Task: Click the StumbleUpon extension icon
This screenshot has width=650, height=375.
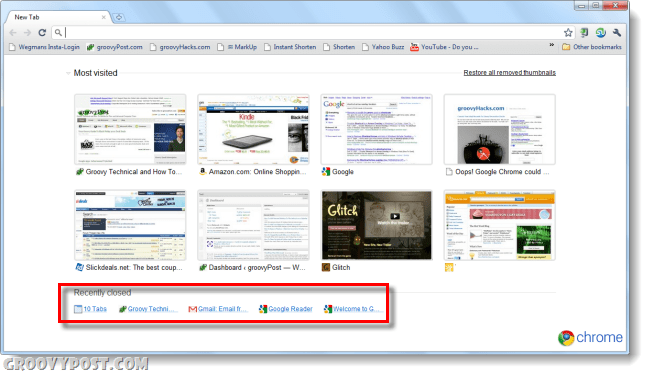Action: coord(600,32)
